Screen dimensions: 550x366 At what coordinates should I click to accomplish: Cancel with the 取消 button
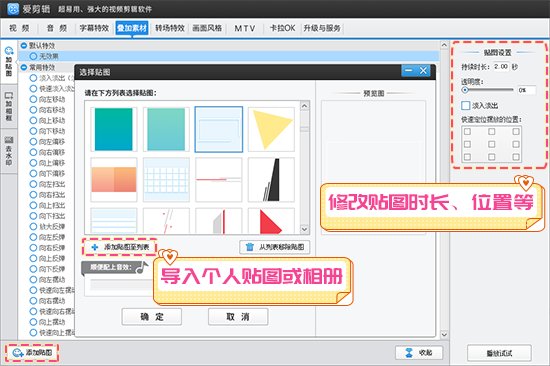(238, 317)
